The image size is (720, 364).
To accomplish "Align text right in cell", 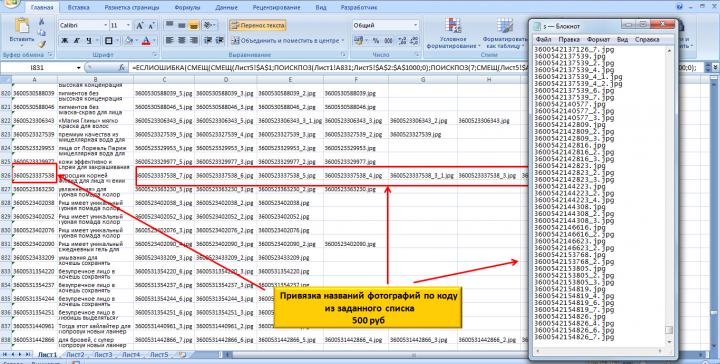I will point(193,40).
